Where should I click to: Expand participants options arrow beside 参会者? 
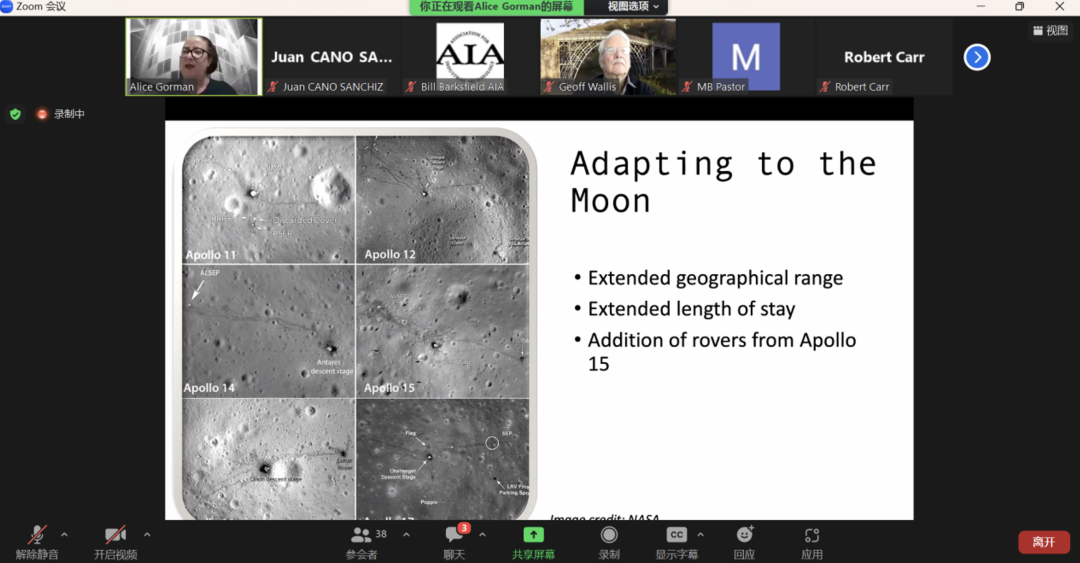pos(406,535)
